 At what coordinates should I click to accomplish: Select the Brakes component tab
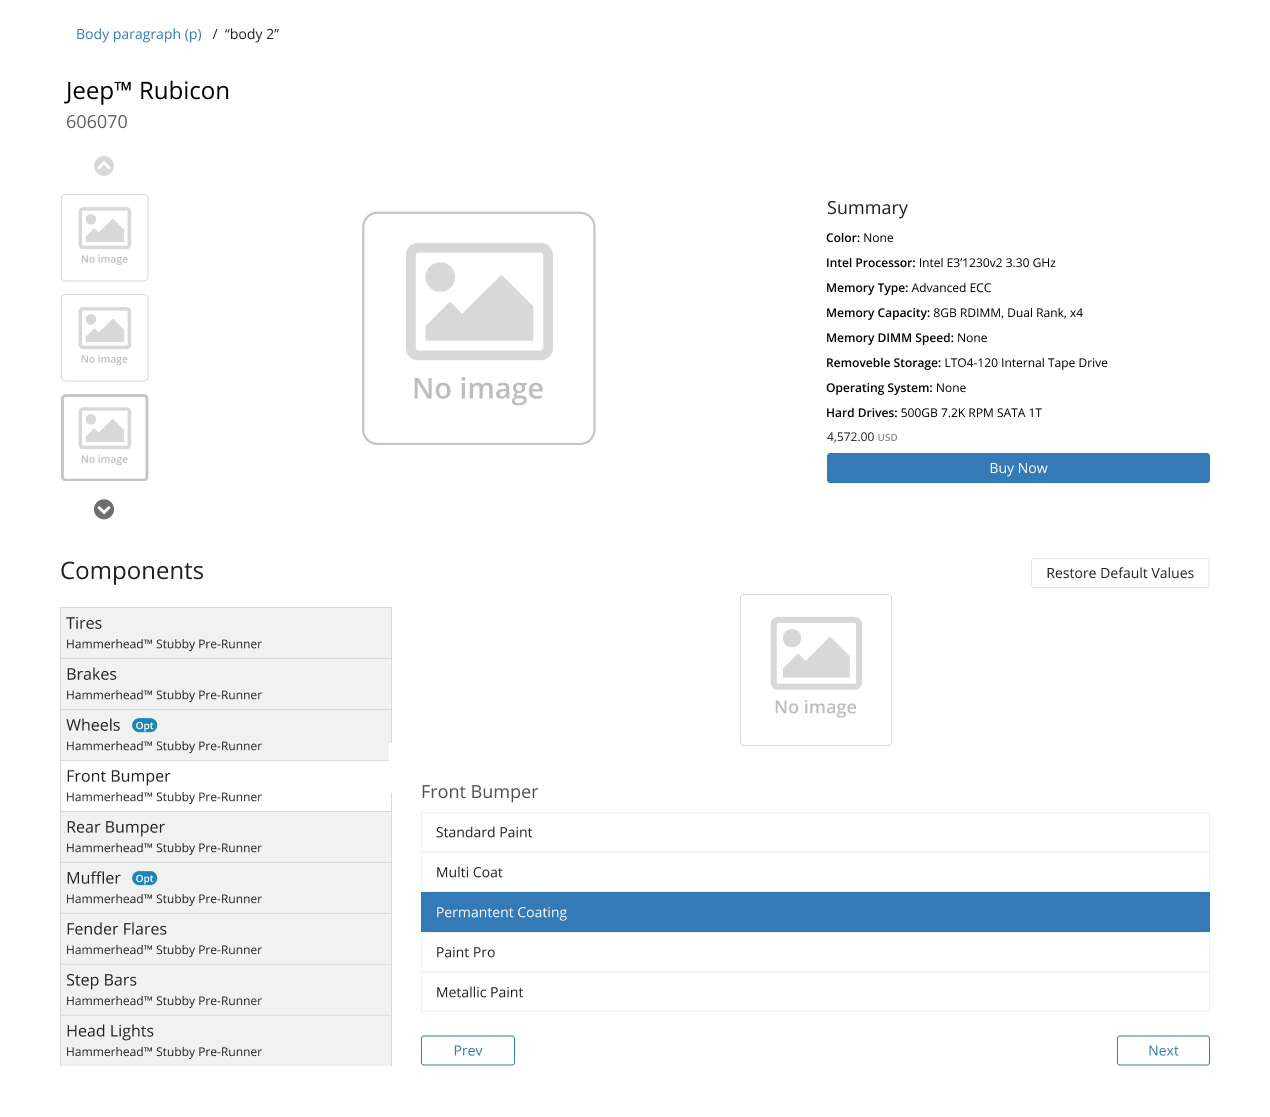click(226, 684)
